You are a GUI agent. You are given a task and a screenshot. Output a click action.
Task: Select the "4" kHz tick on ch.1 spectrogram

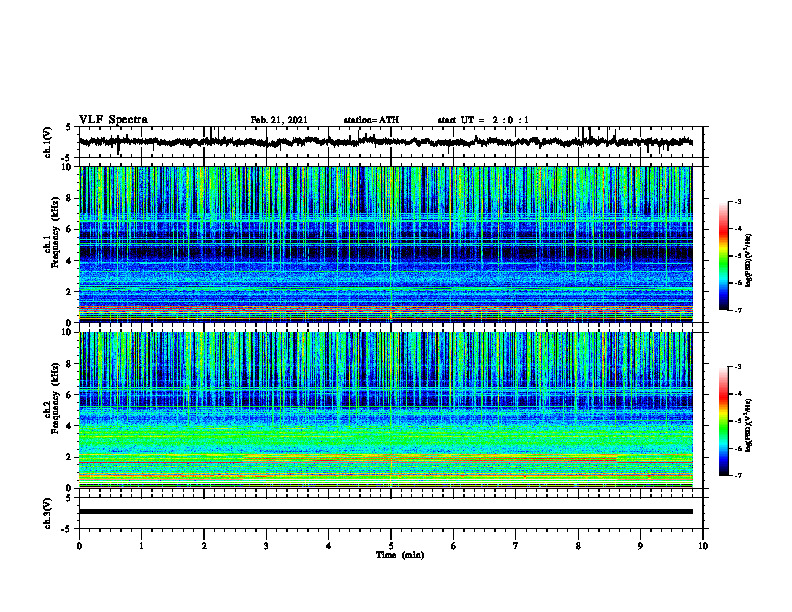pyautogui.click(x=69, y=261)
